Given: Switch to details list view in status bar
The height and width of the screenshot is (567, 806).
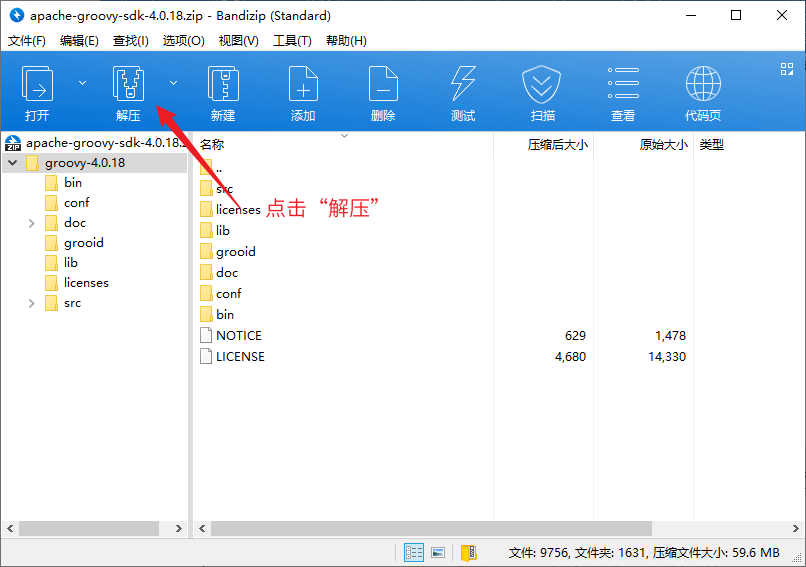Looking at the screenshot, I should tap(414, 553).
